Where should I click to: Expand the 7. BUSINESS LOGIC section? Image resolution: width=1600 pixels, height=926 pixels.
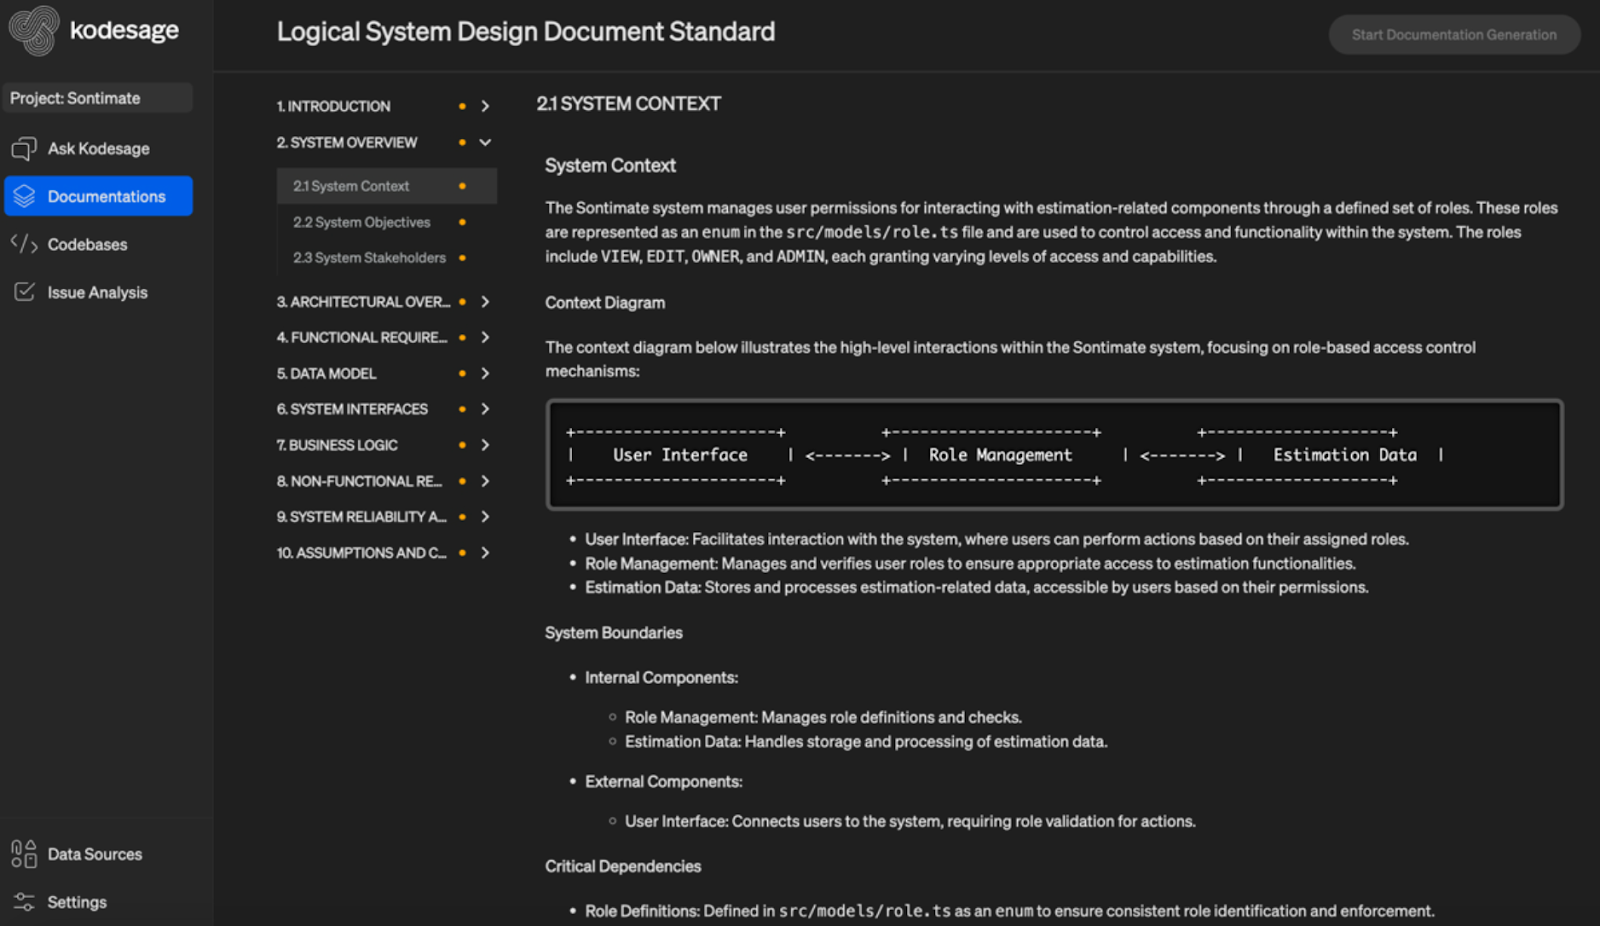pyautogui.click(x=486, y=444)
